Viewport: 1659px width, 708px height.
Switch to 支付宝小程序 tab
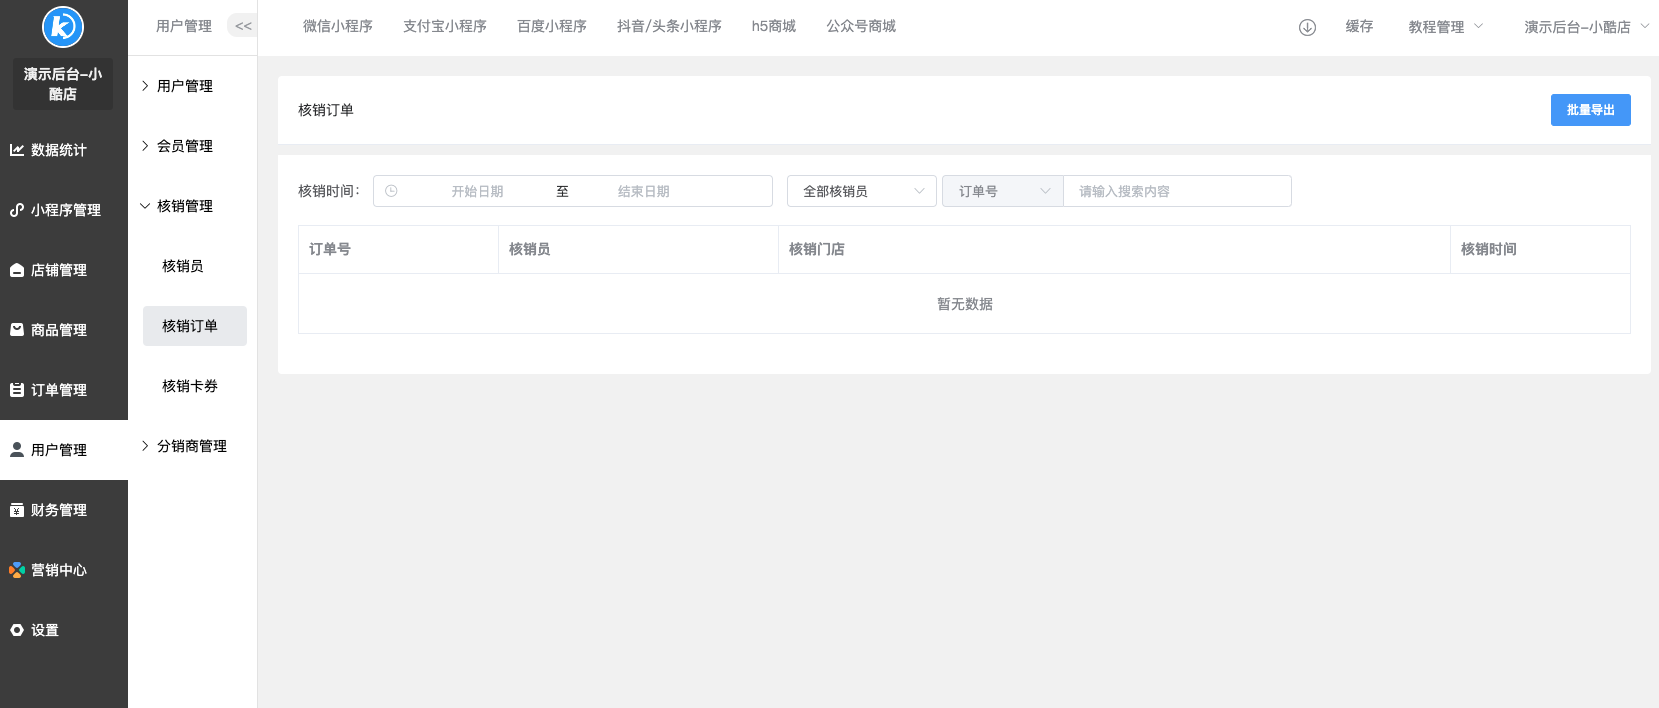coord(445,26)
